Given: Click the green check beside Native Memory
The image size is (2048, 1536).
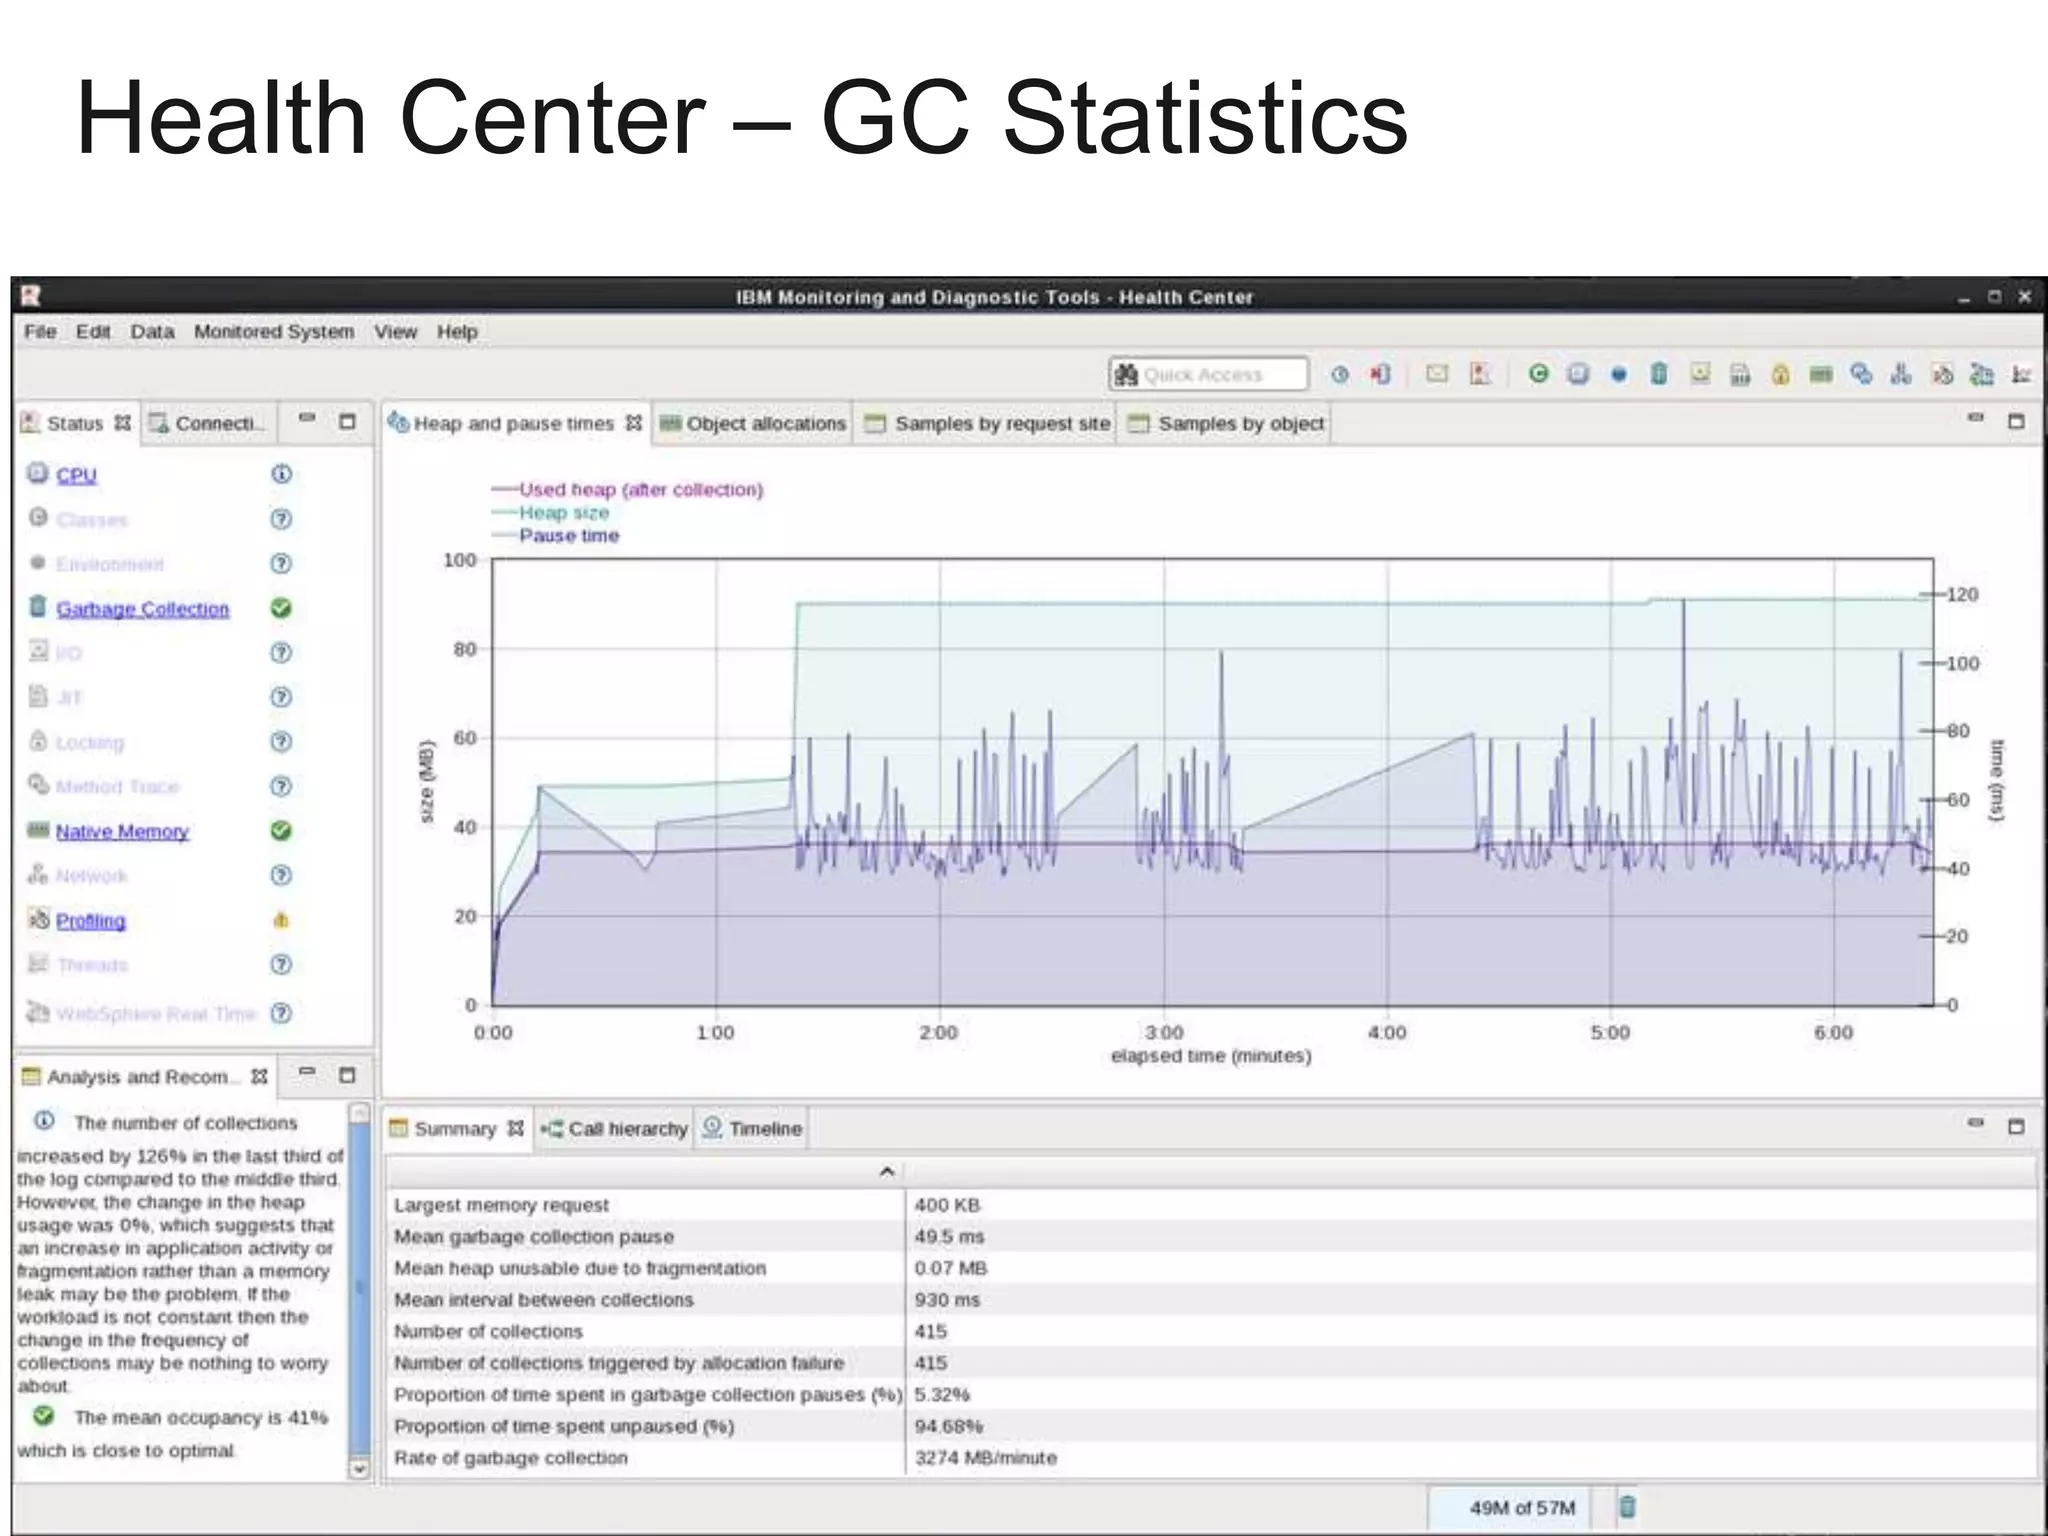Looking at the screenshot, I should click(281, 830).
